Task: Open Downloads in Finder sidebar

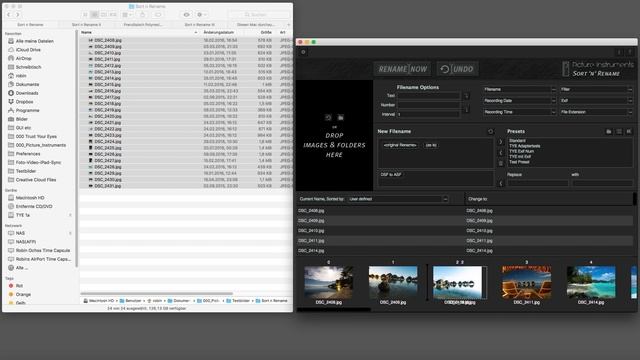Action: tap(27, 93)
